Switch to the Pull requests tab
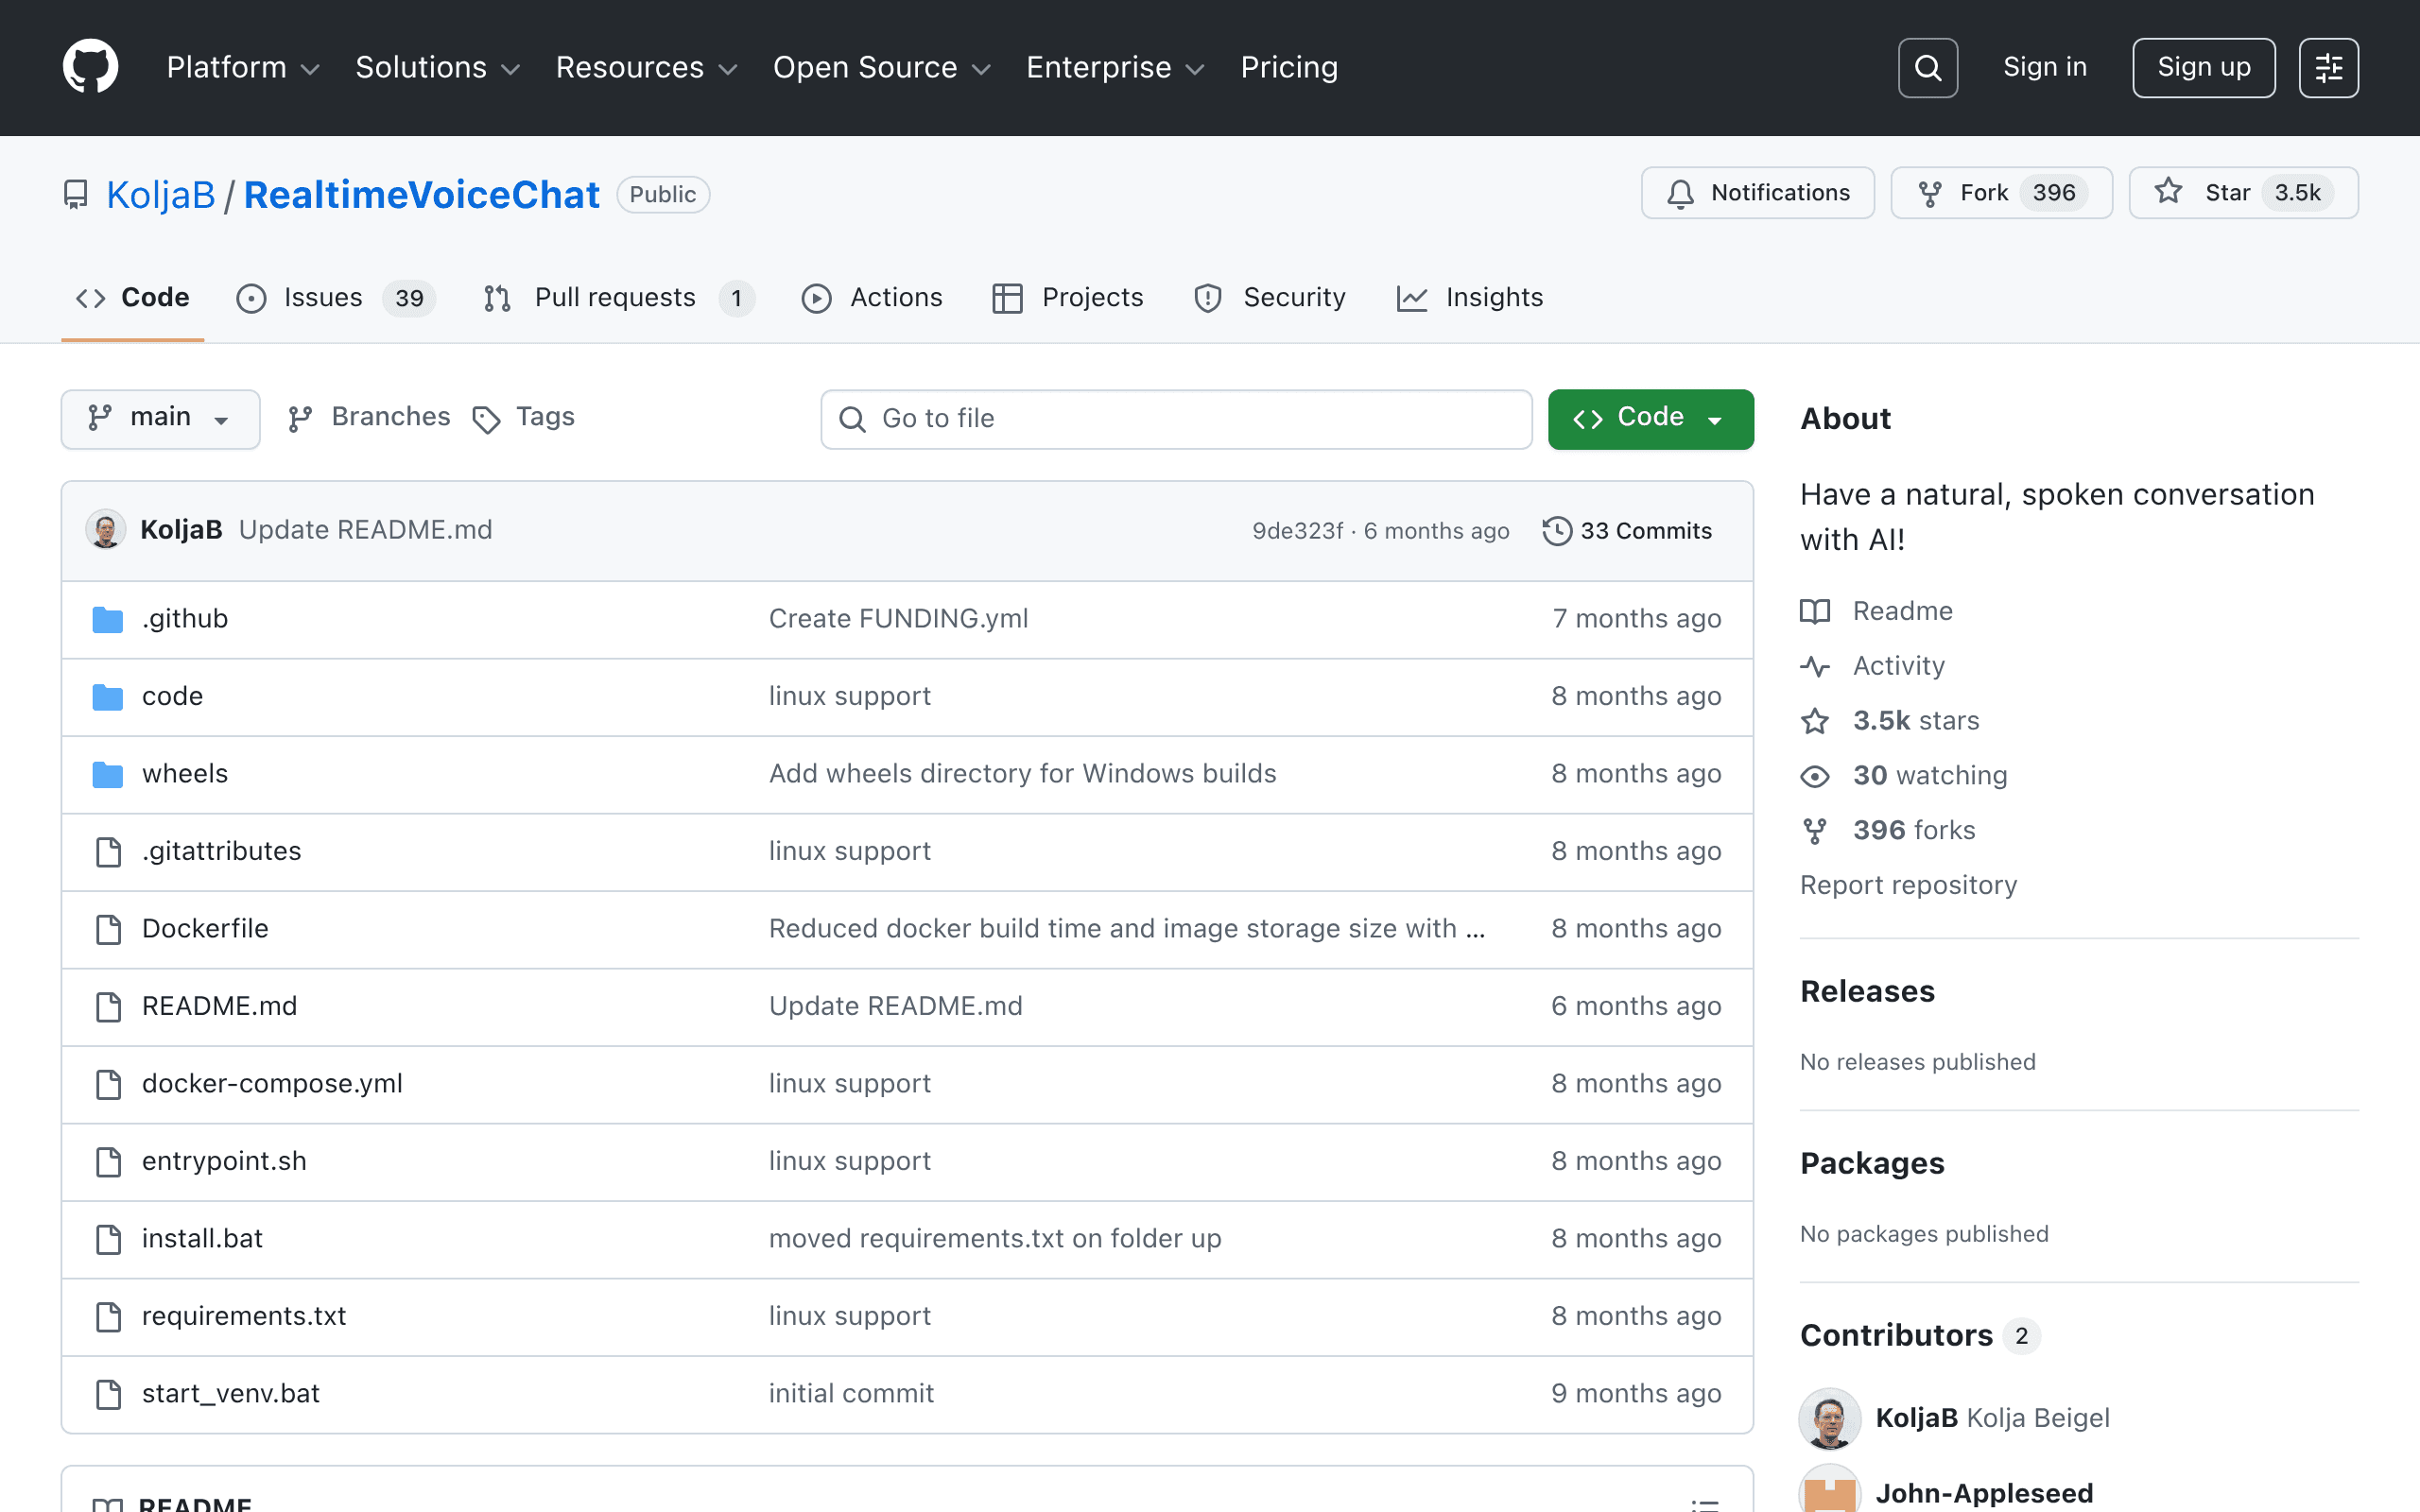The width and height of the screenshot is (2420, 1512). click(x=618, y=298)
